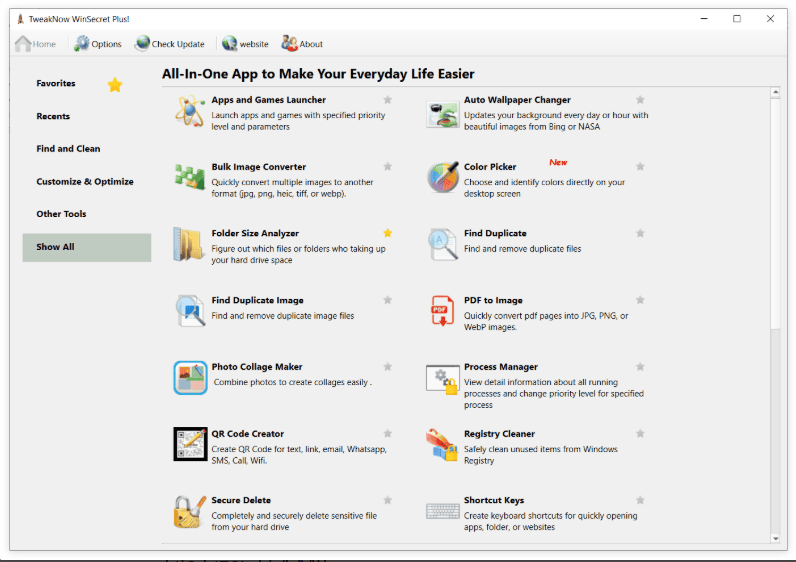Toggle favorite star for Registry Cleaner
This screenshot has height=562, width=796.
coord(640,434)
